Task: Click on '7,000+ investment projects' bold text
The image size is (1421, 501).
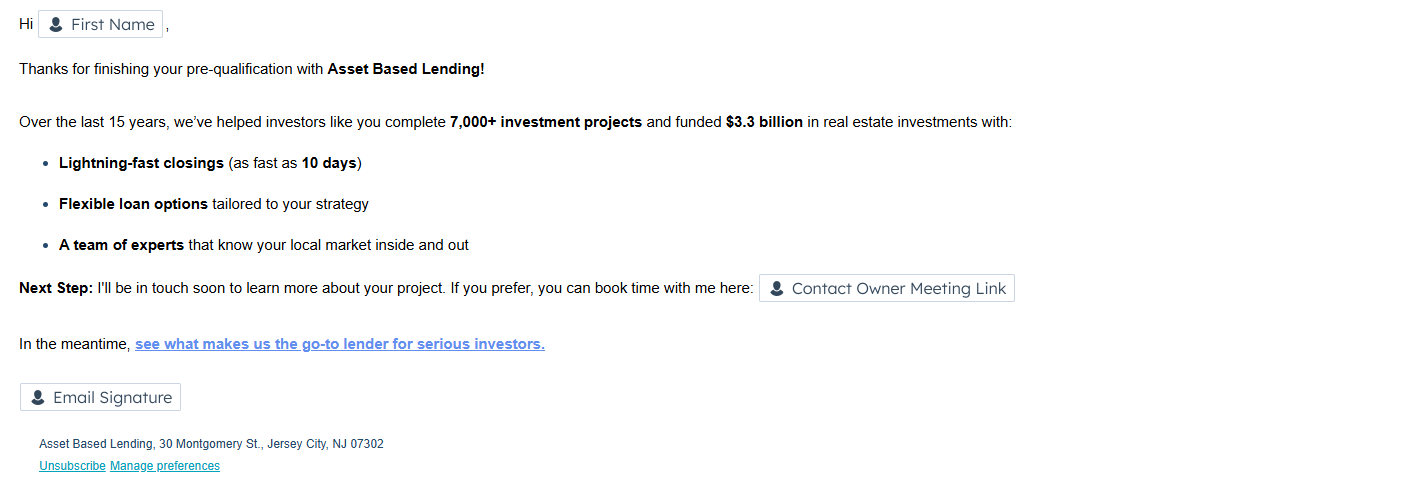Action: point(546,122)
